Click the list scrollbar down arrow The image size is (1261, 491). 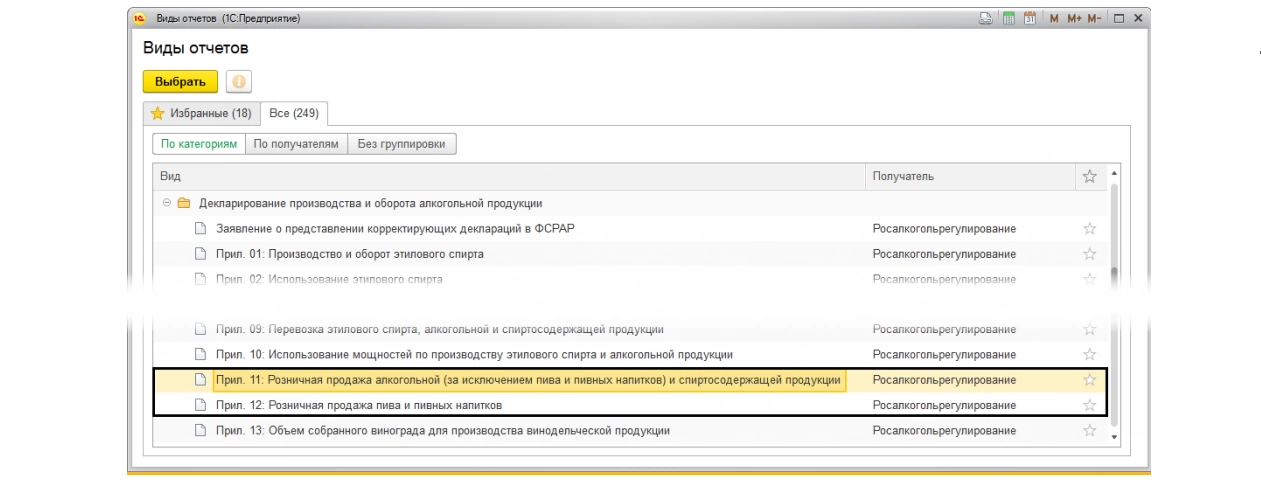point(1114,436)
